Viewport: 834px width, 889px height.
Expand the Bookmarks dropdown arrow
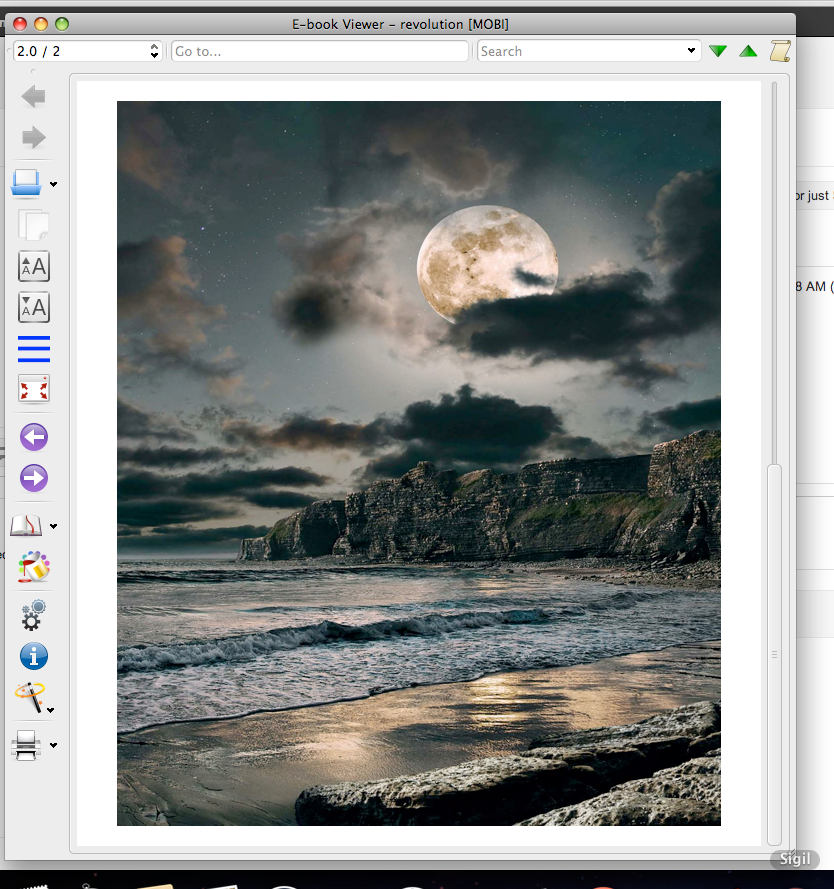coord(53,527)
